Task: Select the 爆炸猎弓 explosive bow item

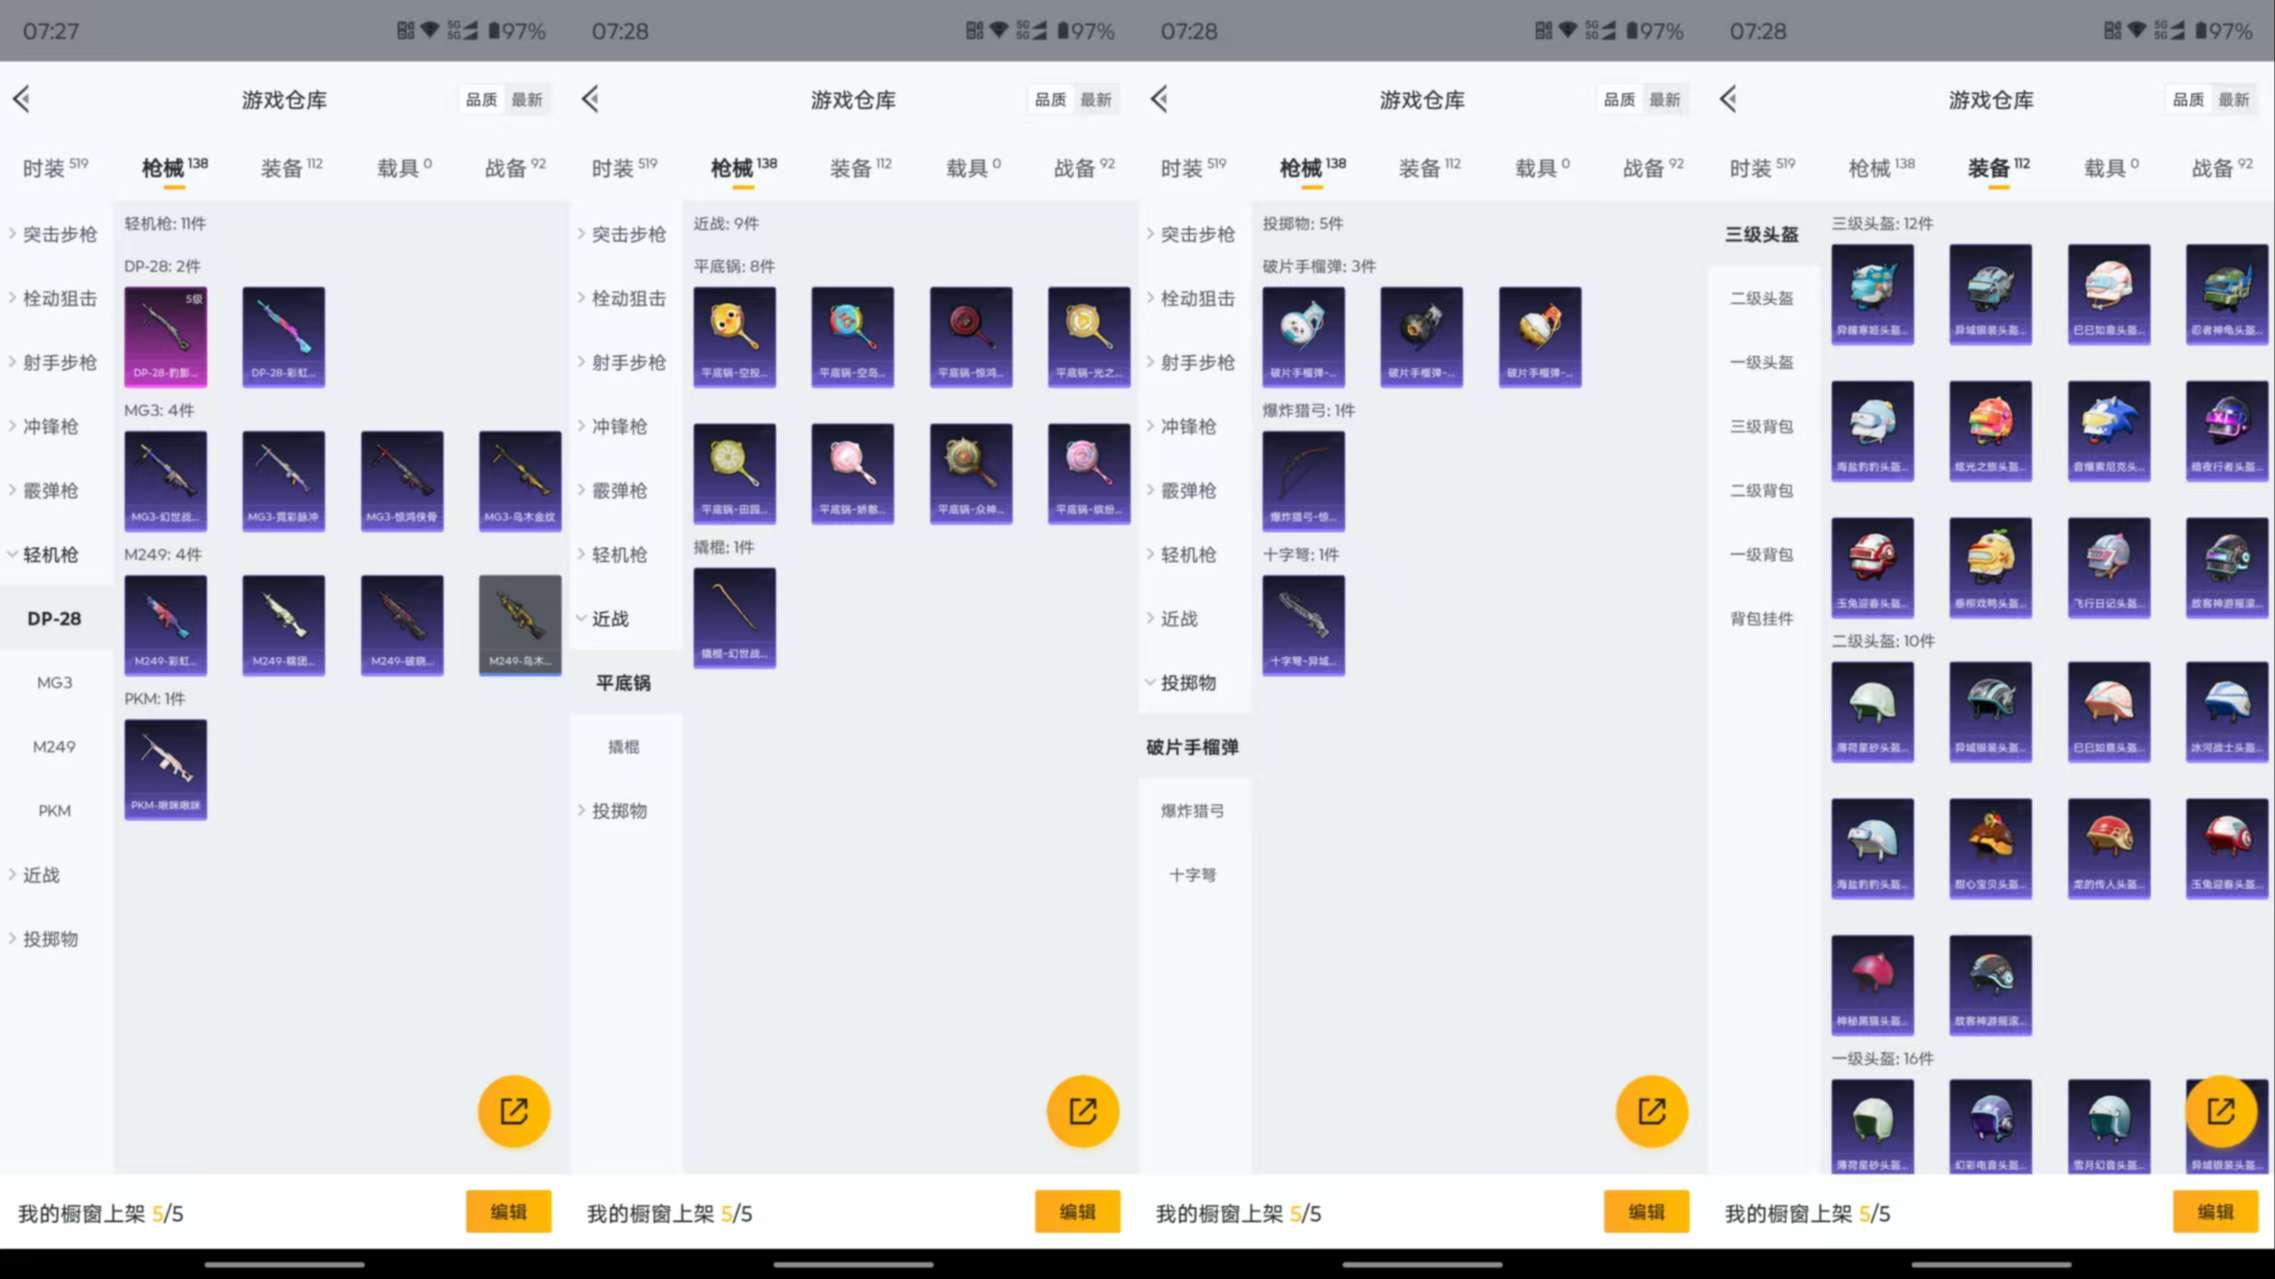Action: pyautogui.click(x=1302, y=479)
